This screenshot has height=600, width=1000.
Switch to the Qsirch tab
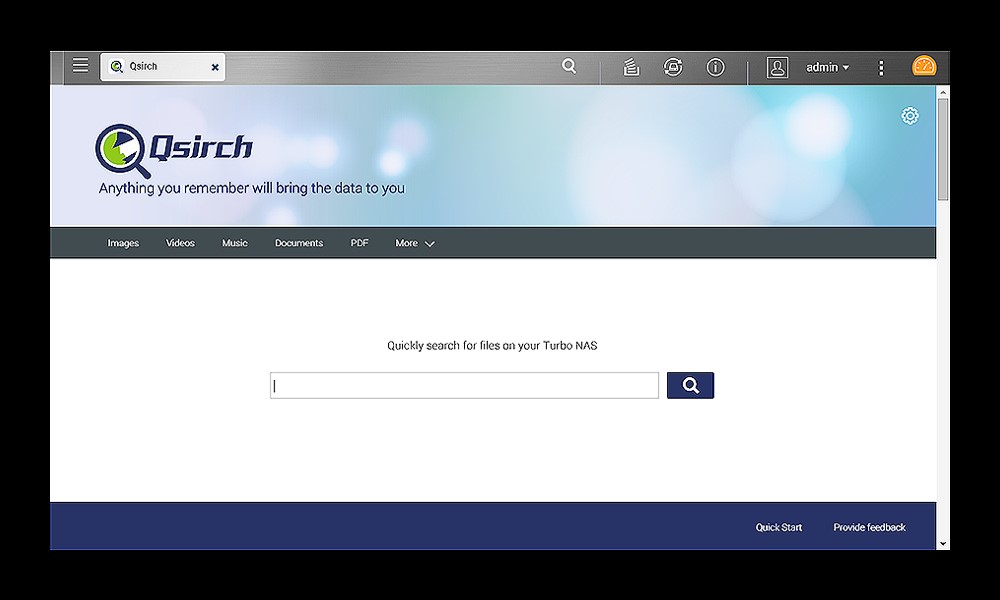(x=162, y=67)
